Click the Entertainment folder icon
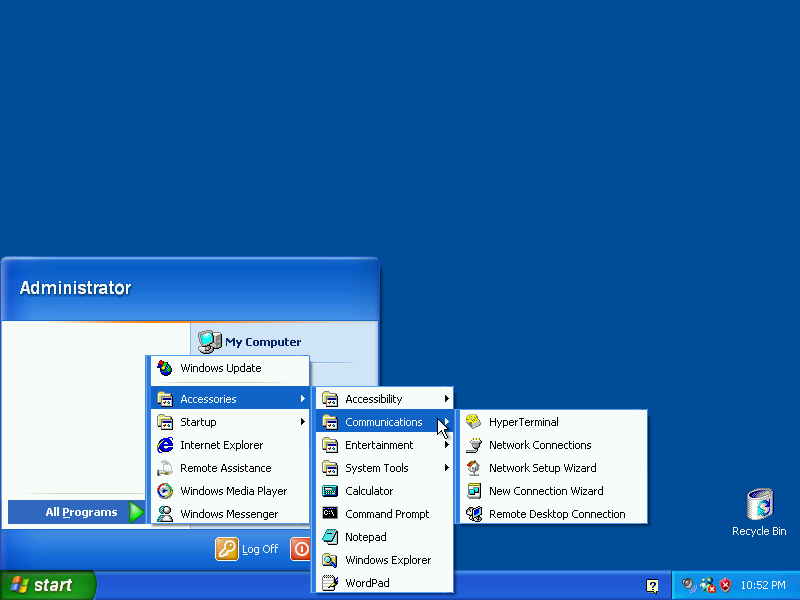 tap(330, 445)
